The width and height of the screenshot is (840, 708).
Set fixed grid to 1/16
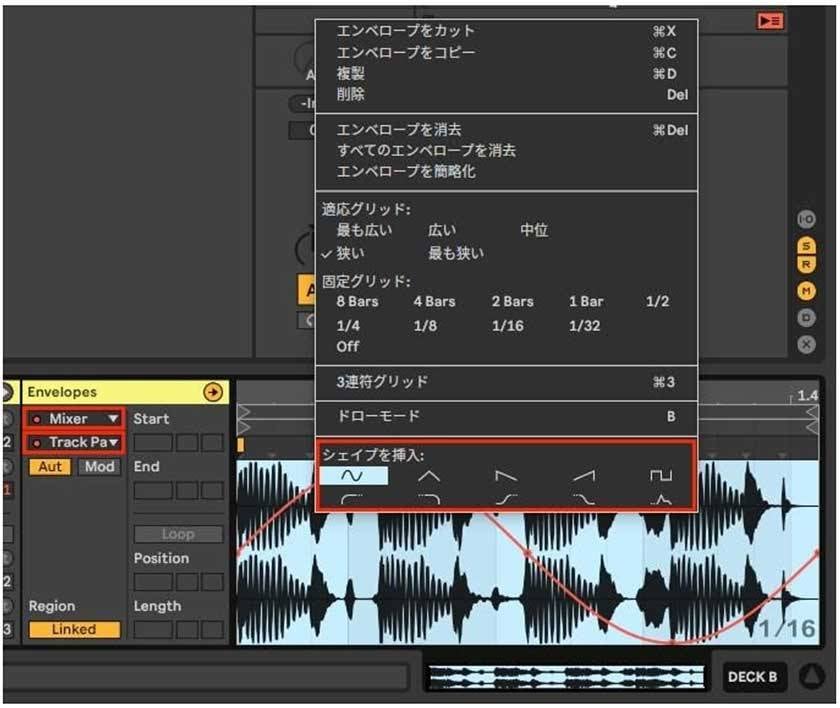[506, 324]
